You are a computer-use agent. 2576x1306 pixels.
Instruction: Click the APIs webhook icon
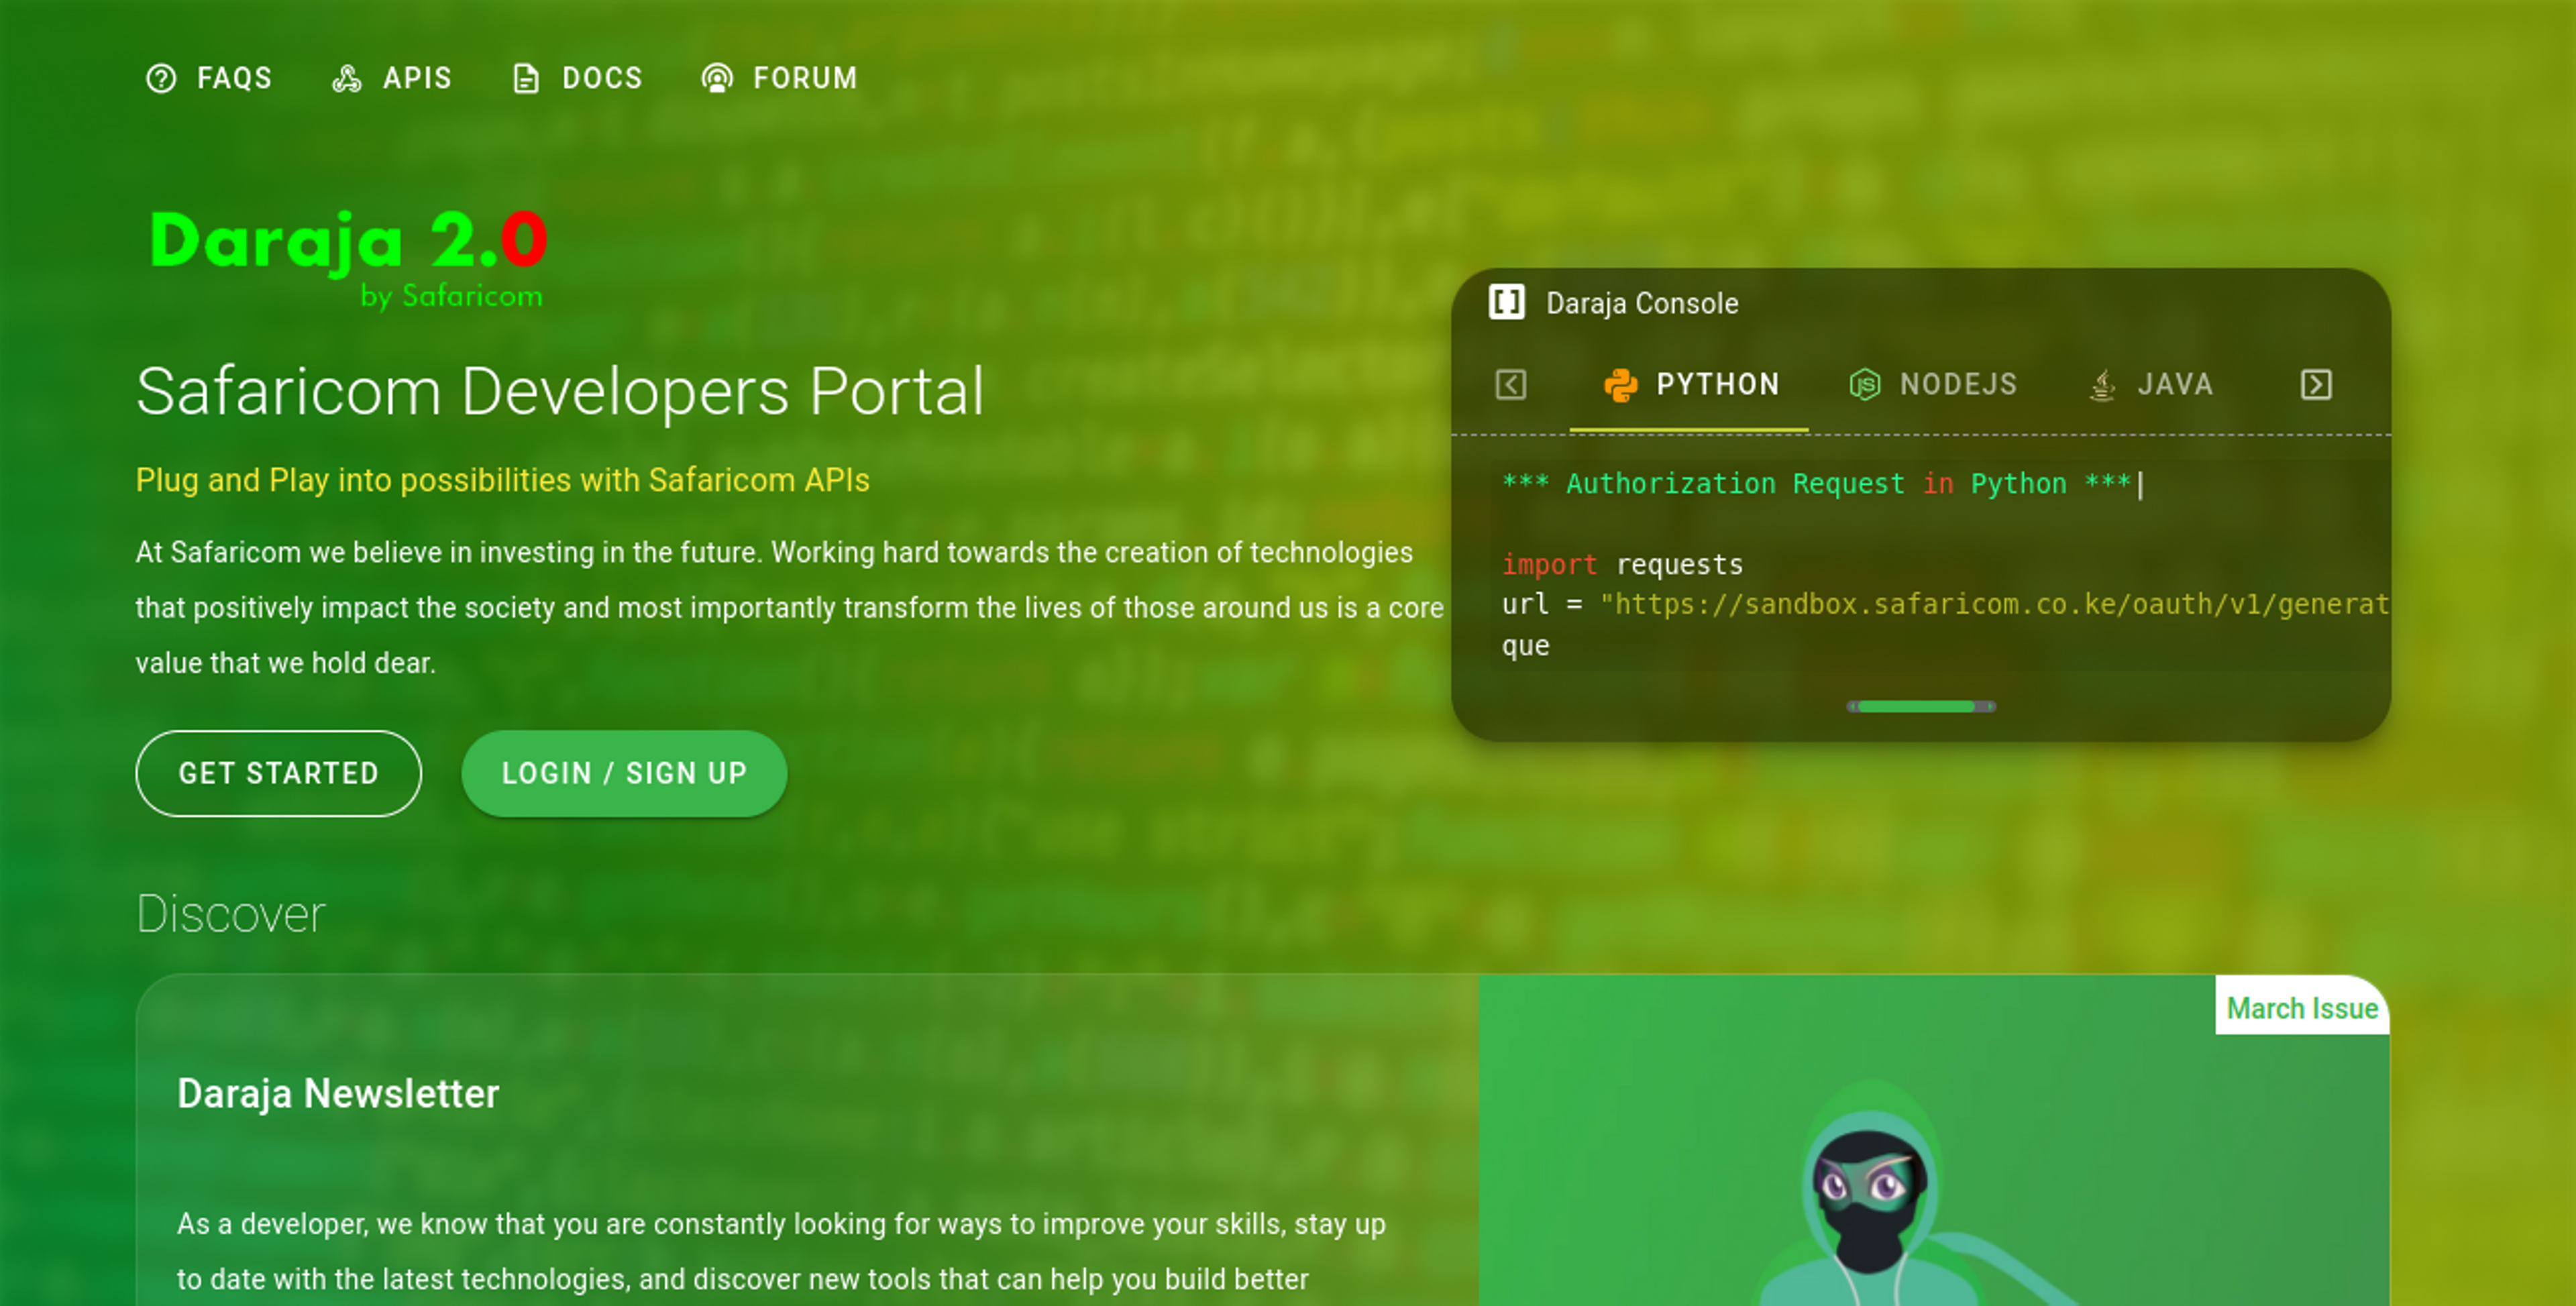tap(347, 78)
